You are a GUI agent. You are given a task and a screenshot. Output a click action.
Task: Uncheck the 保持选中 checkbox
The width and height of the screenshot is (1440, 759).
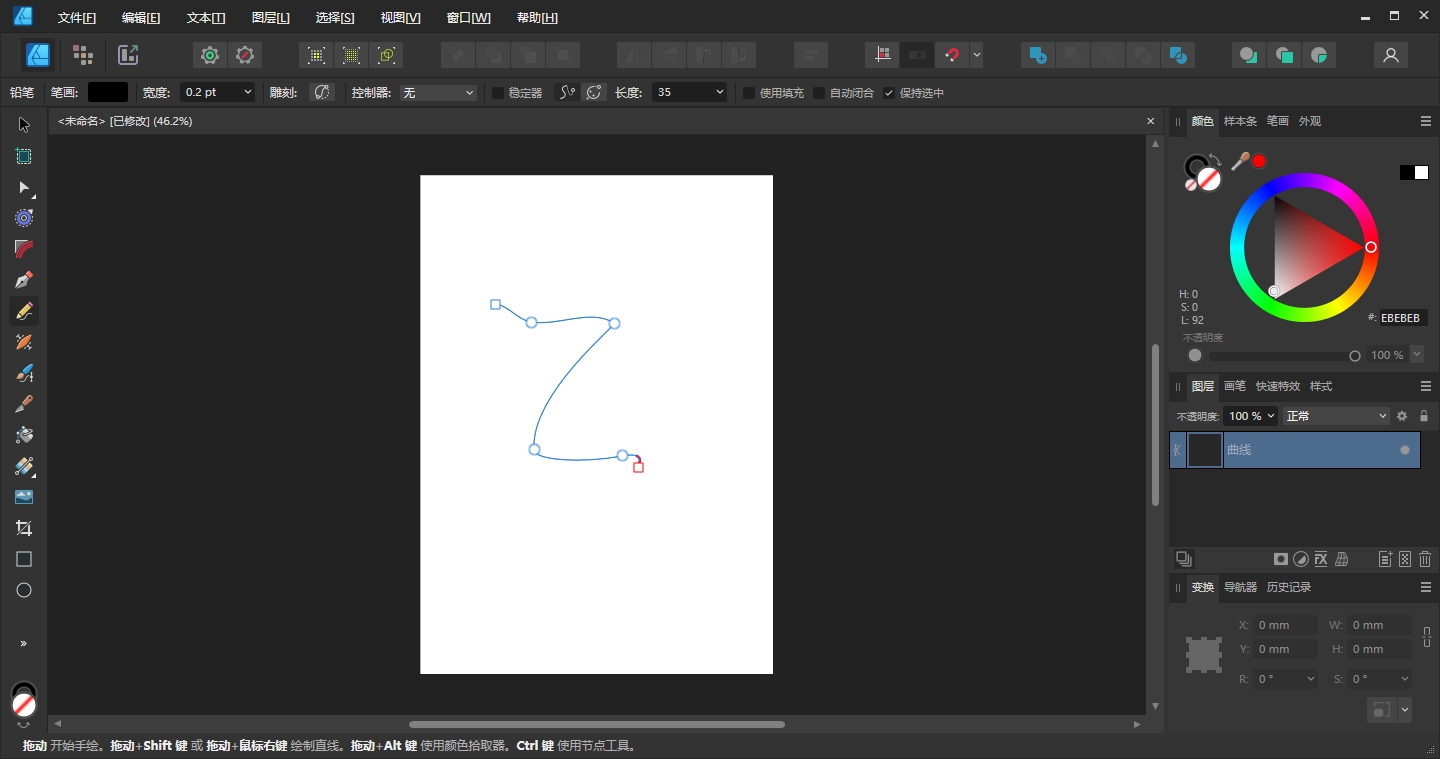[889, 93]
